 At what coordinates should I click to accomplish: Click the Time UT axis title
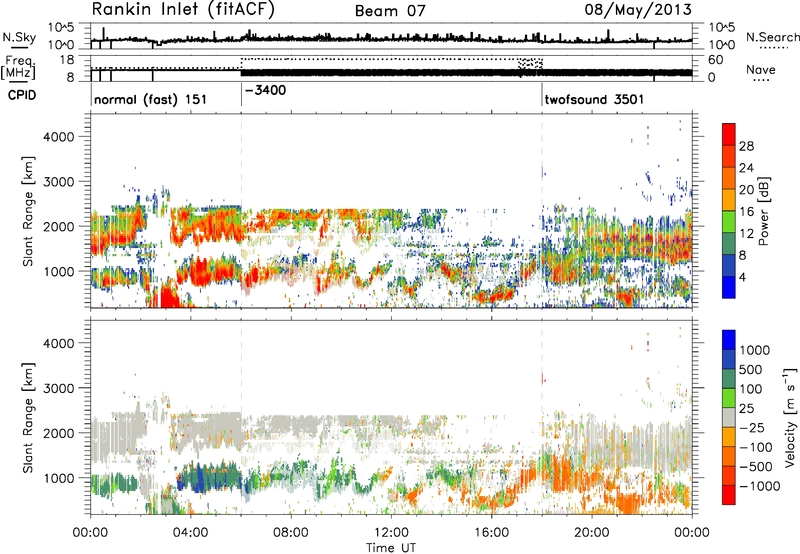coord(391,548)
